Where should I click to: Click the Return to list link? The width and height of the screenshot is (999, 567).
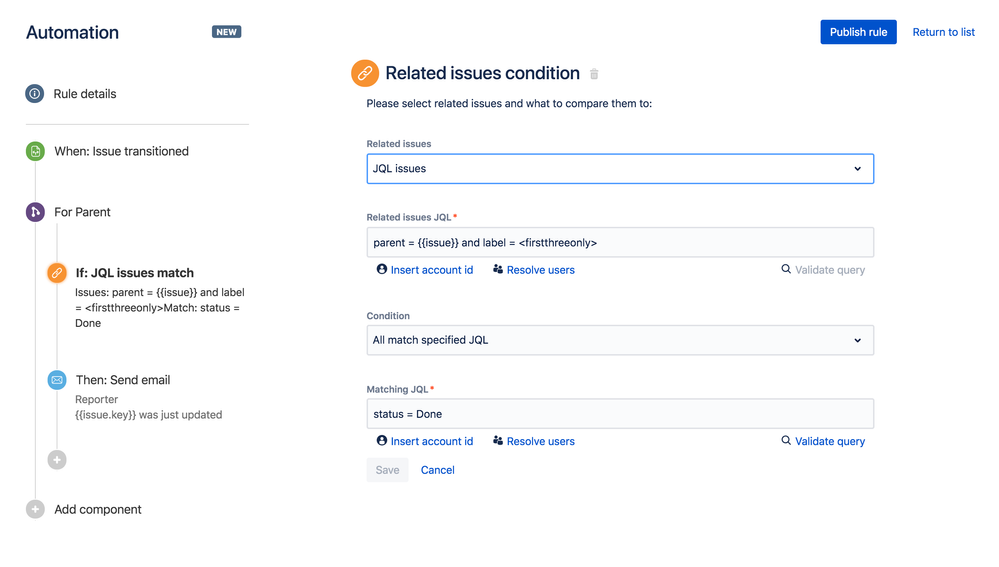[x=943, y=32]
